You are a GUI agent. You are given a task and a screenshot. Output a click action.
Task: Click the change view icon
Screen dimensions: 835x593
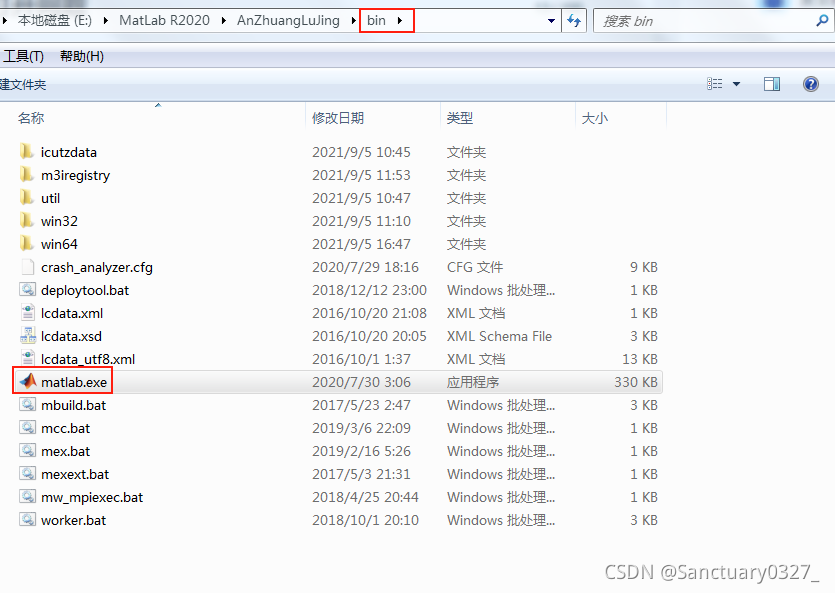pos(715,84)
